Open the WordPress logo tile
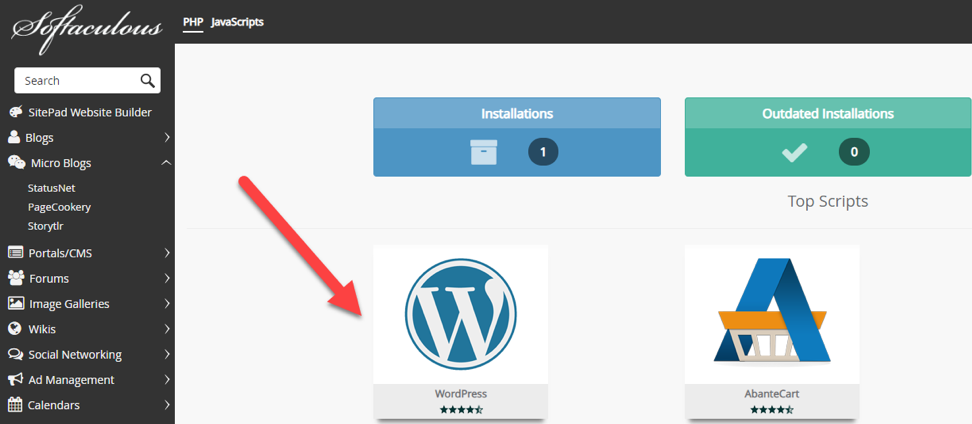The image size is (972, 424). click(x=461, y=314)
